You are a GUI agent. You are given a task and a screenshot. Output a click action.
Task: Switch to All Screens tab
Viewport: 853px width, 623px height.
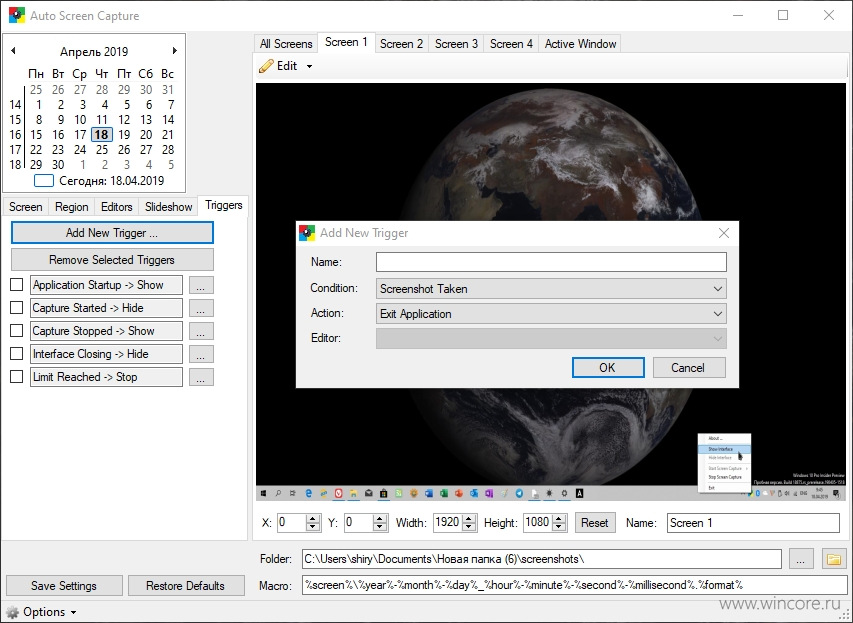[286, 44]
